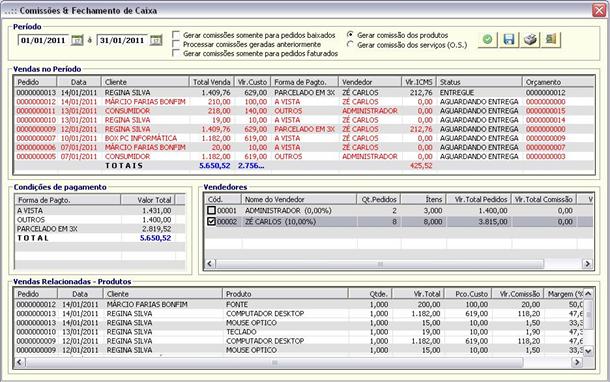Click the Vlr.Total Comissão column header

pos(543,199)
